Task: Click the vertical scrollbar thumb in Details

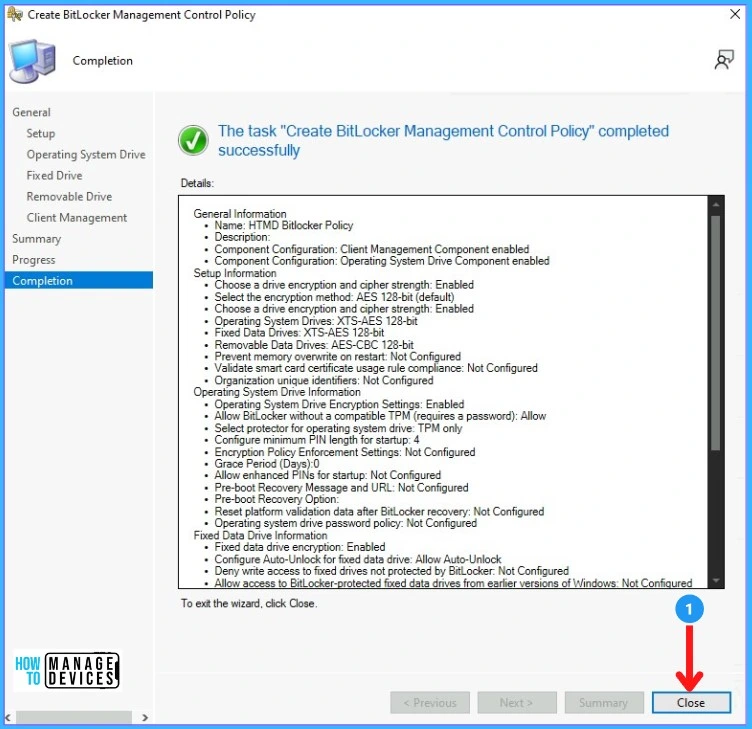Action: [x=716, y=333]
